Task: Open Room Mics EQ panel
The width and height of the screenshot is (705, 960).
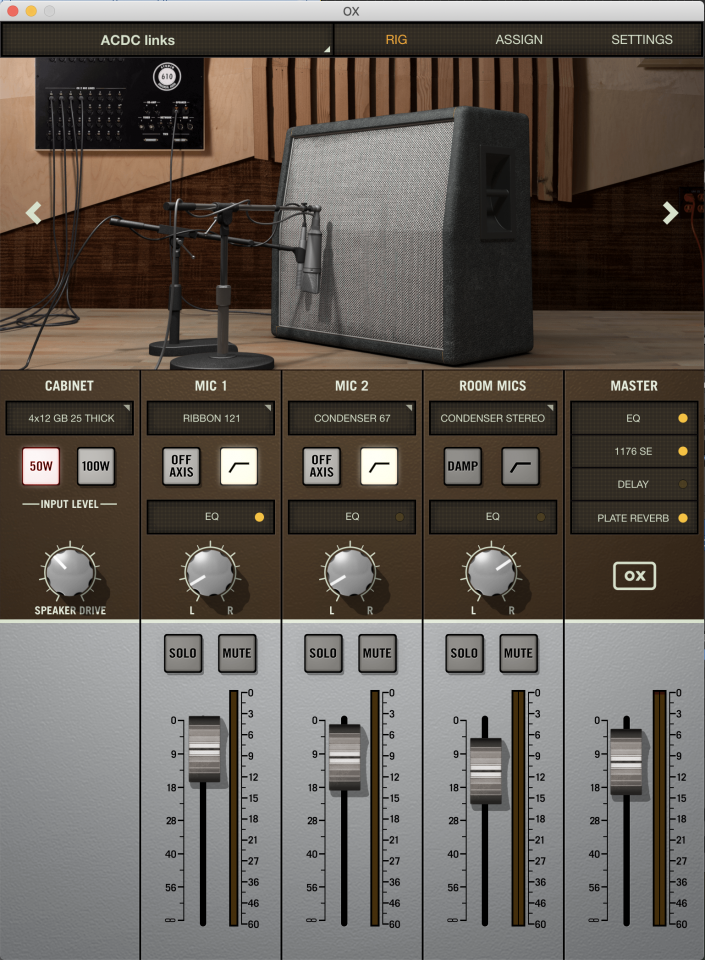Action: [493, 517]
